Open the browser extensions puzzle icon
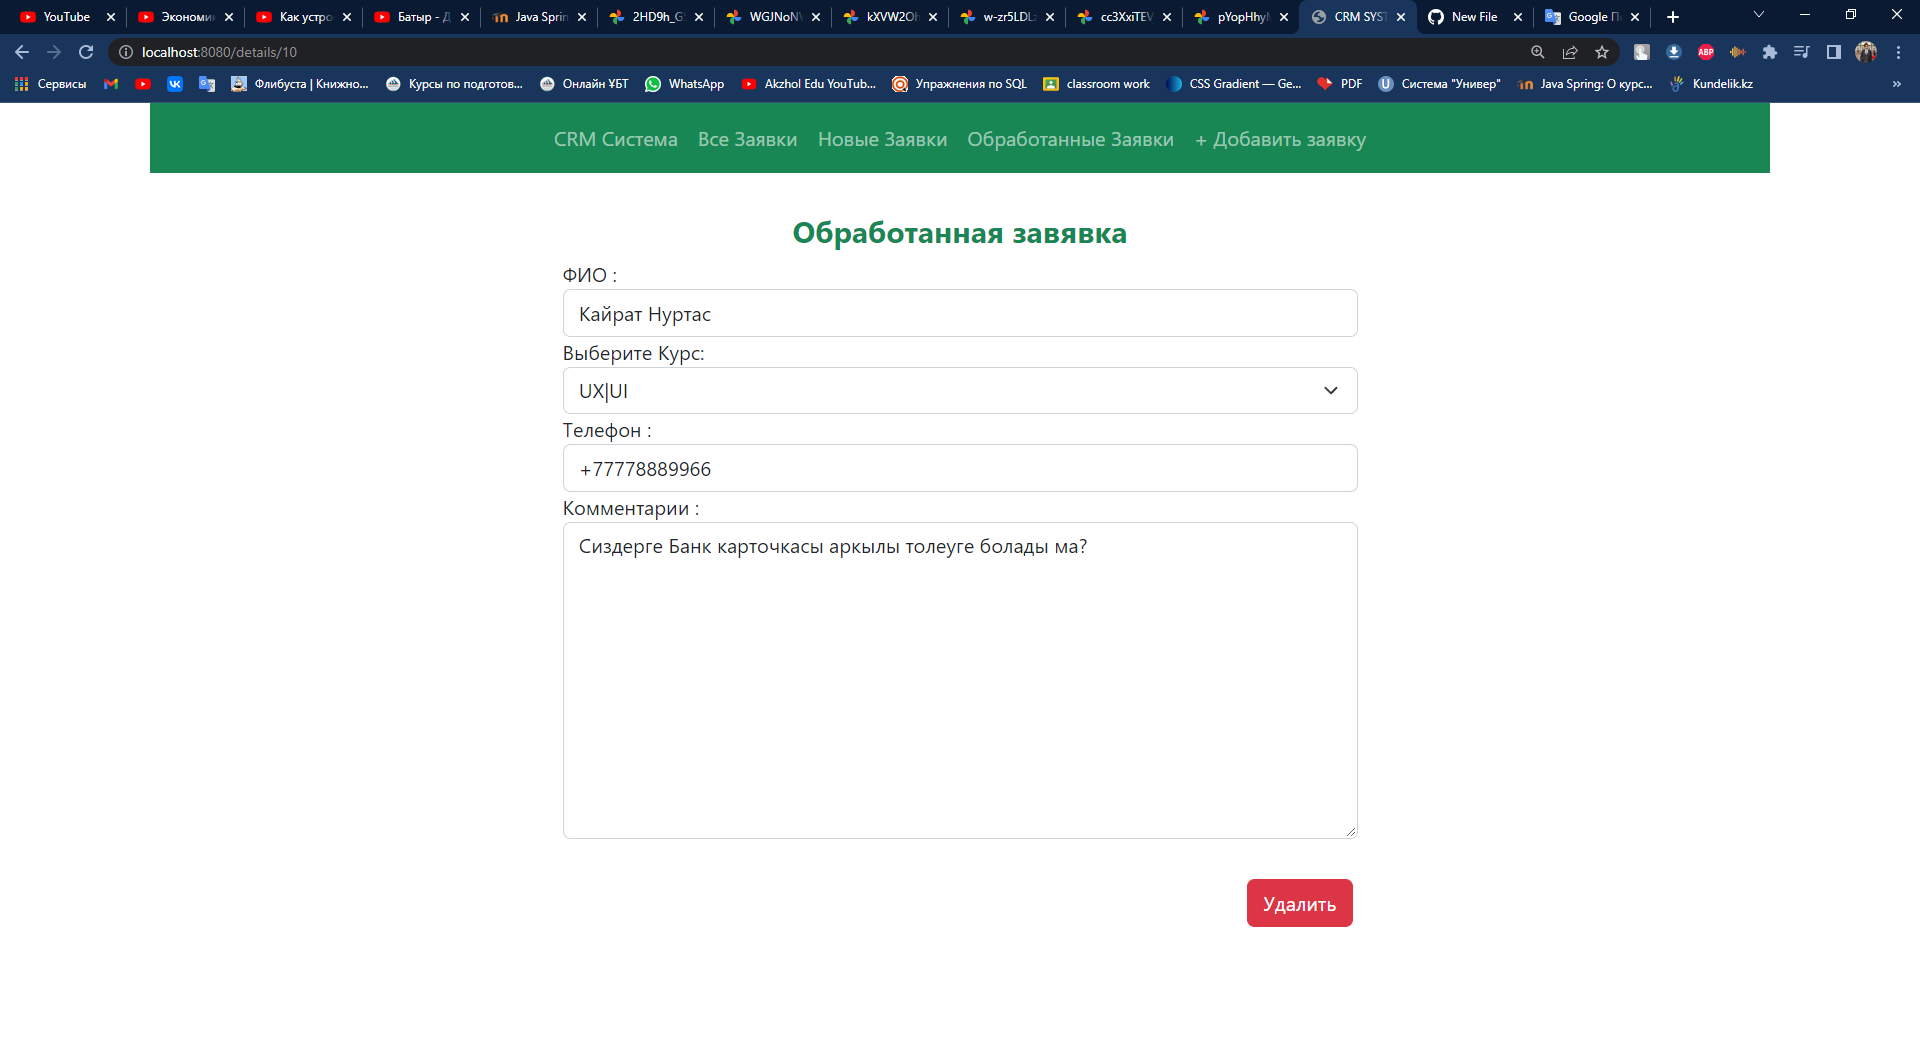The width and height of the screenshot is (1920, 1040). tap(1771, 52)
